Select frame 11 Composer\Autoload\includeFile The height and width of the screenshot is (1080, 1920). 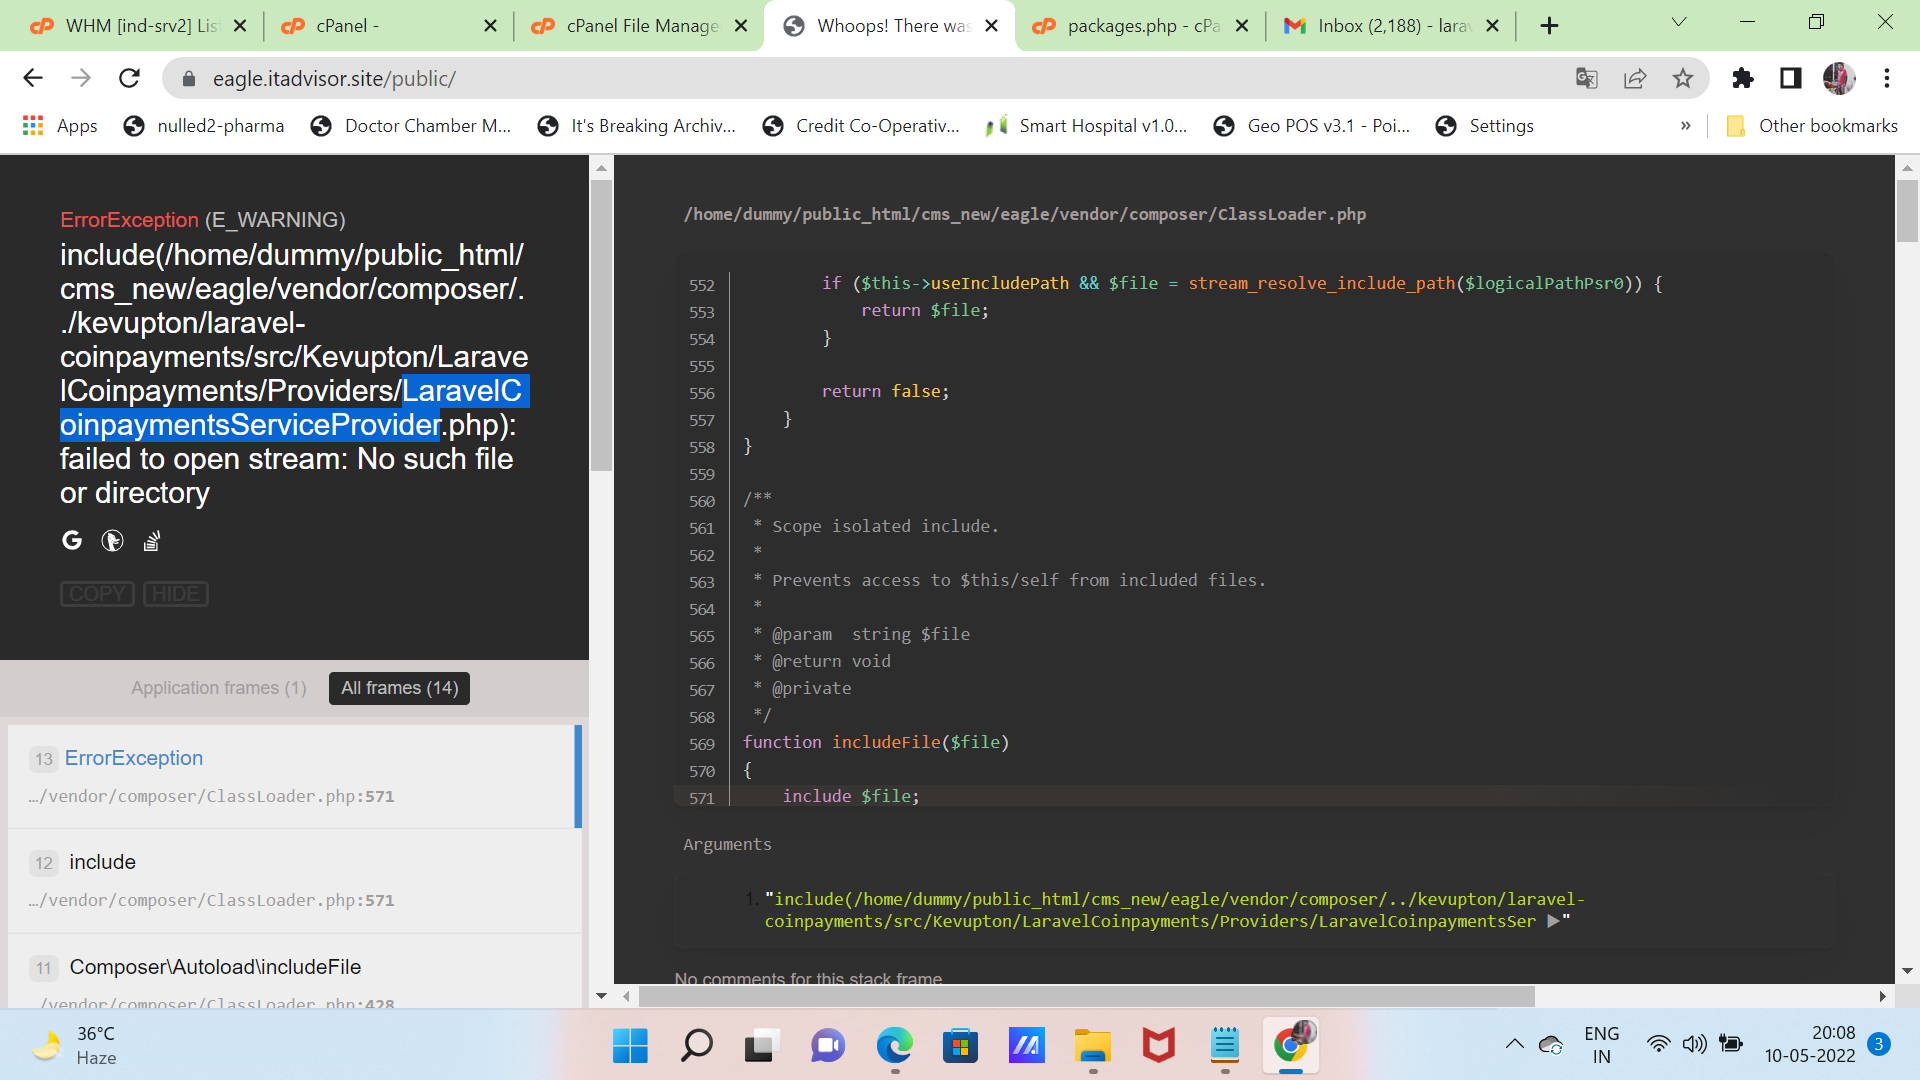tap(294, 972)
